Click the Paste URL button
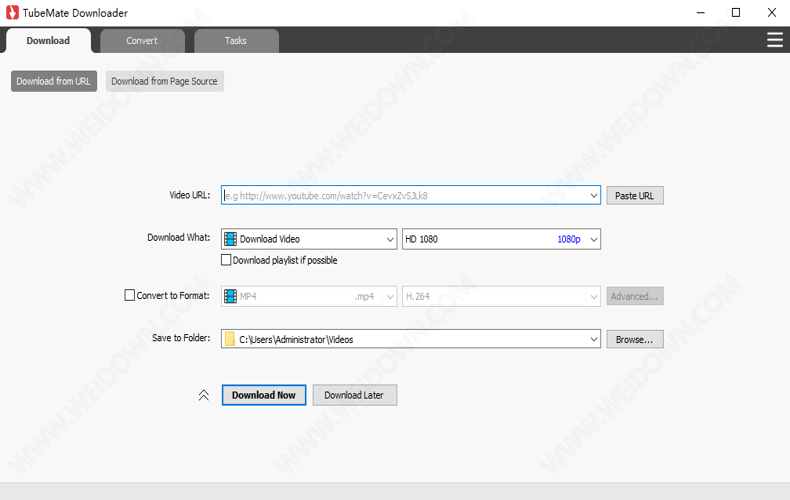Screen dimensions: 790x500 (635, 196)
